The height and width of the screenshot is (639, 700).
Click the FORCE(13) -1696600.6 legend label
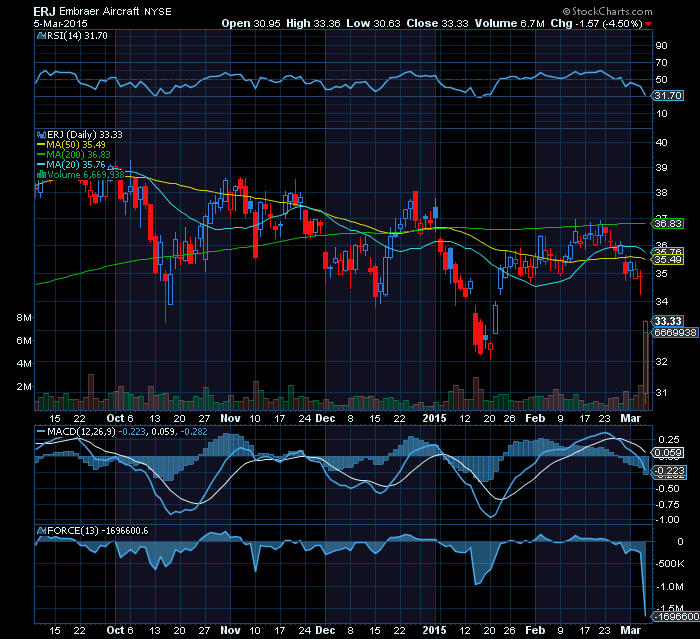pyautogui.click(x=98, y=531)
